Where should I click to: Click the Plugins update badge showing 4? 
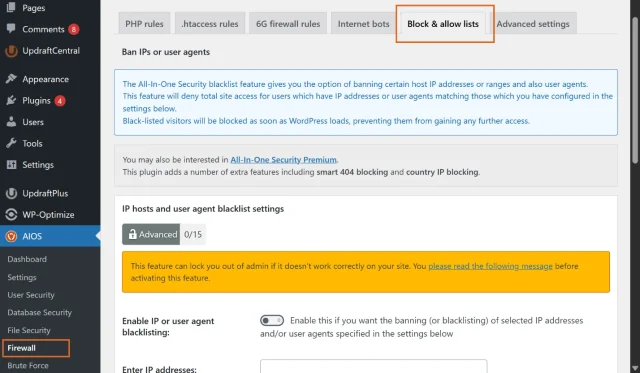[60, 101]
